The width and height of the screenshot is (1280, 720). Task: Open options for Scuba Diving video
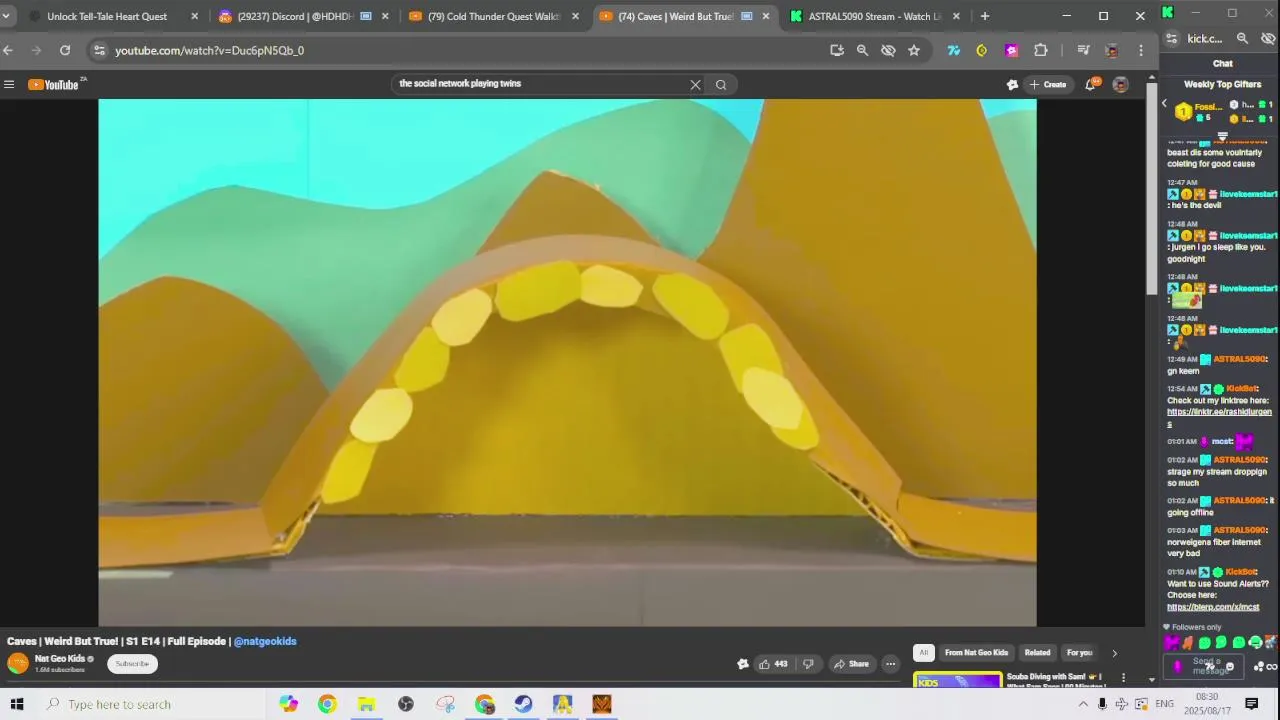pyautogui.click(x=1123, y=678)
